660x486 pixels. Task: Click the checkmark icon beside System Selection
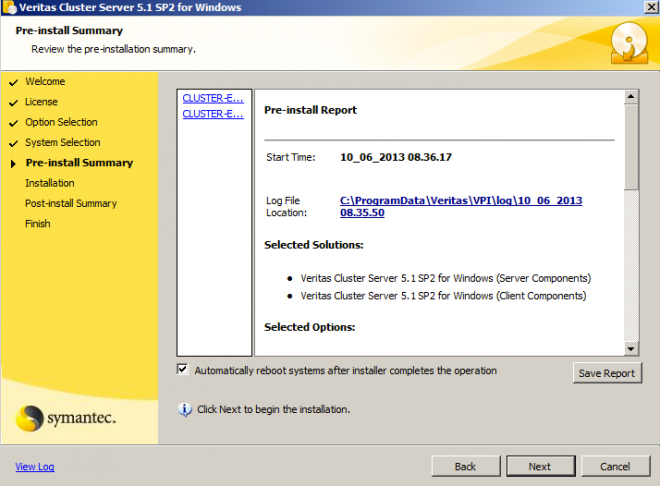coord(13,143)
